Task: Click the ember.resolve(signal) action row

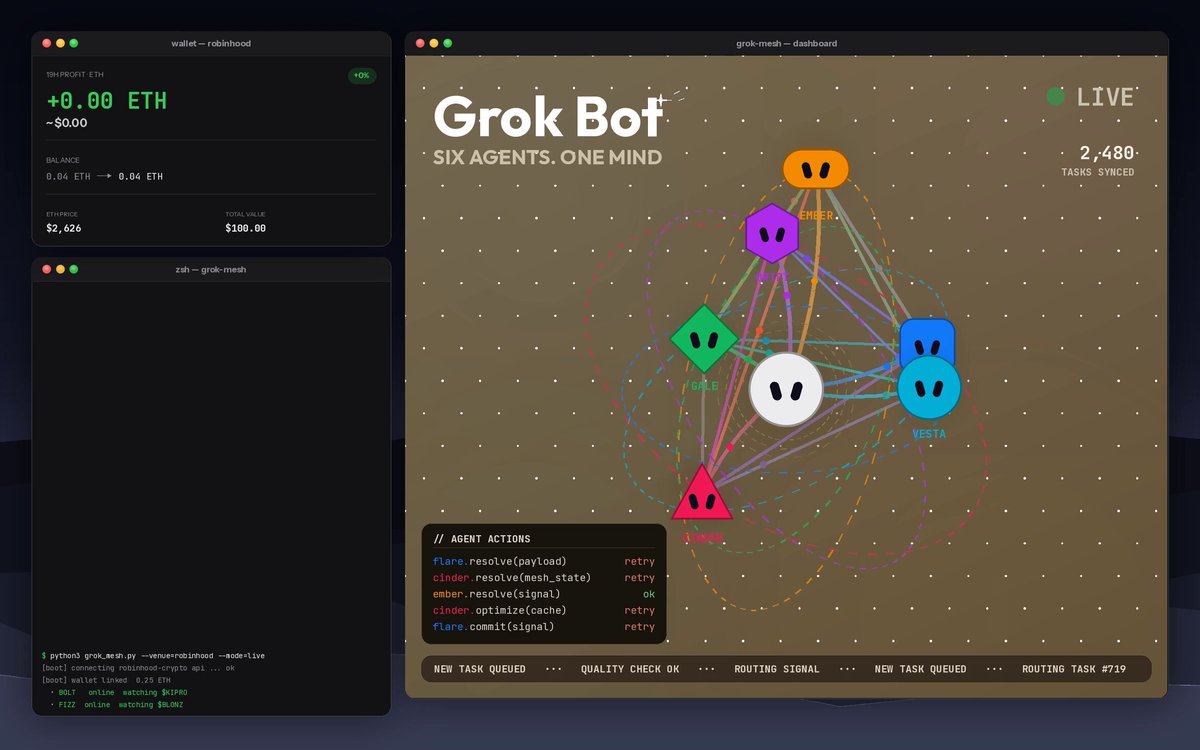Action: pyautogui.click(x=543, y=594)
